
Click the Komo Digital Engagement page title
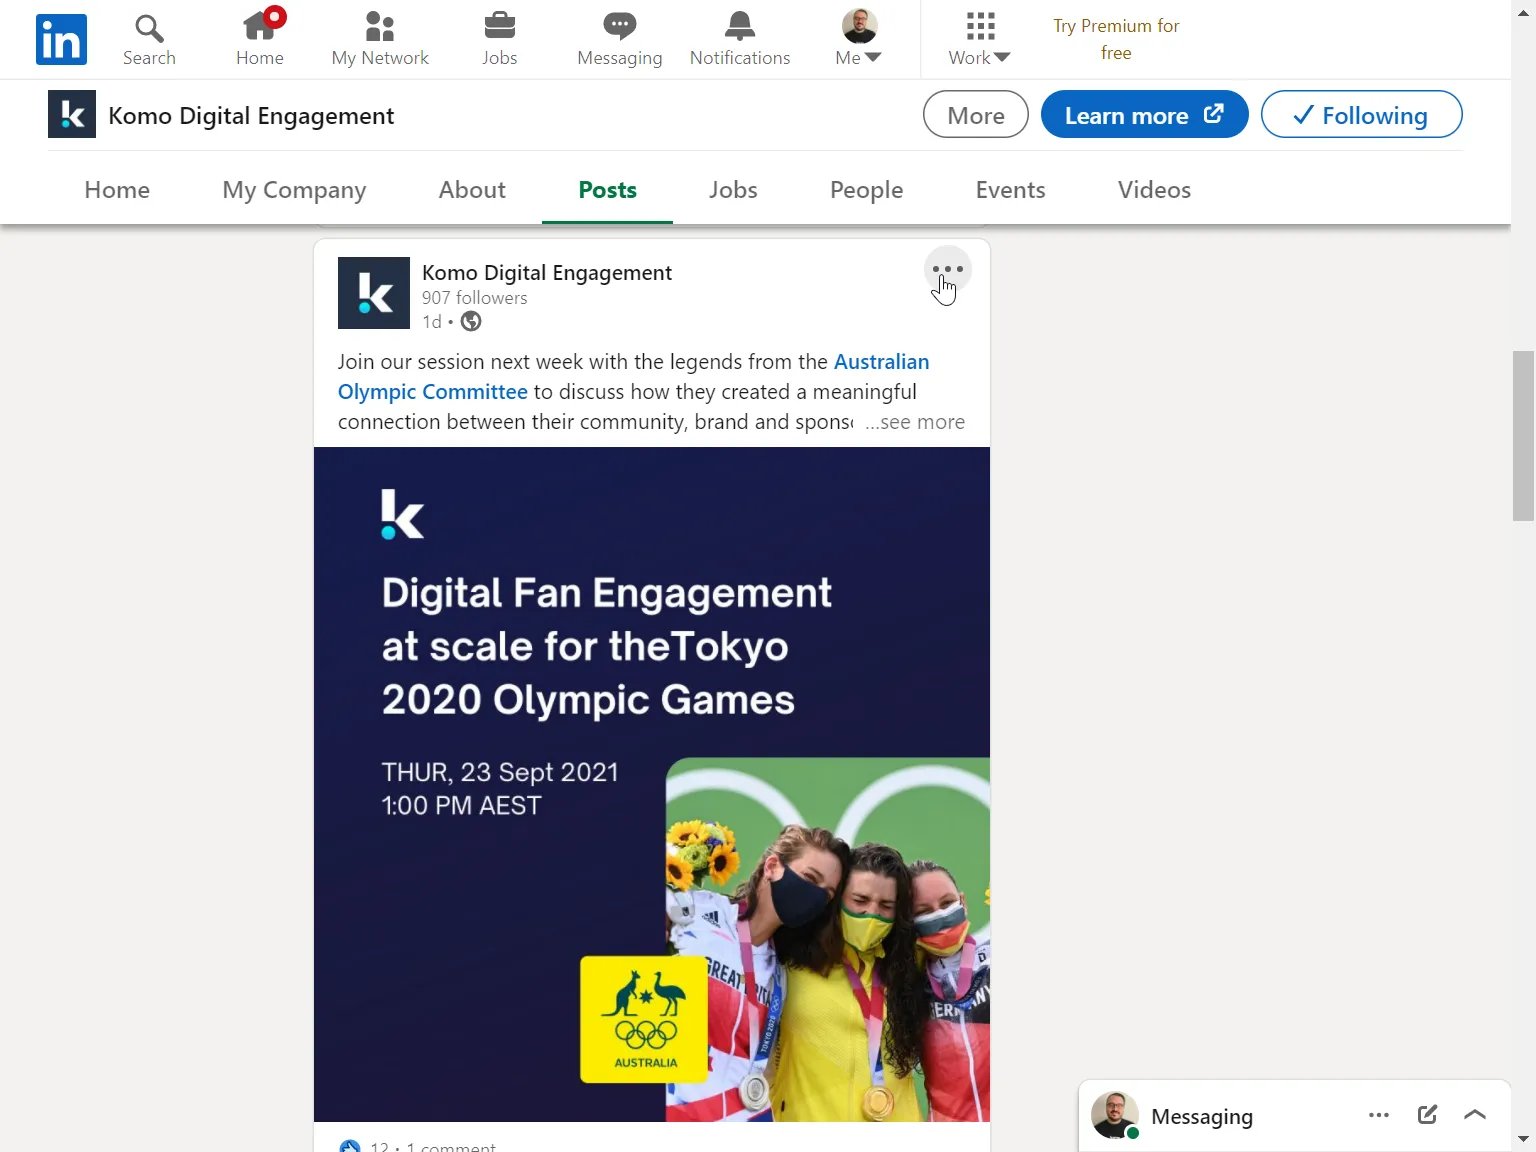(251, 116)
